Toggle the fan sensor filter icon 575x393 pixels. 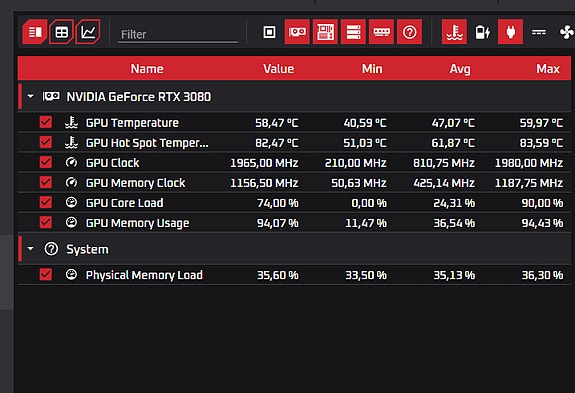pyautogui.click(x=567, y=32)
